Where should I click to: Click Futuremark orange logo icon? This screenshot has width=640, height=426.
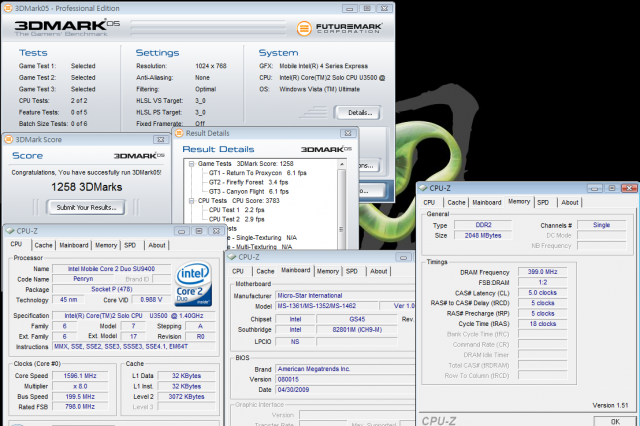pyautogui.click(x=304, y=28)
